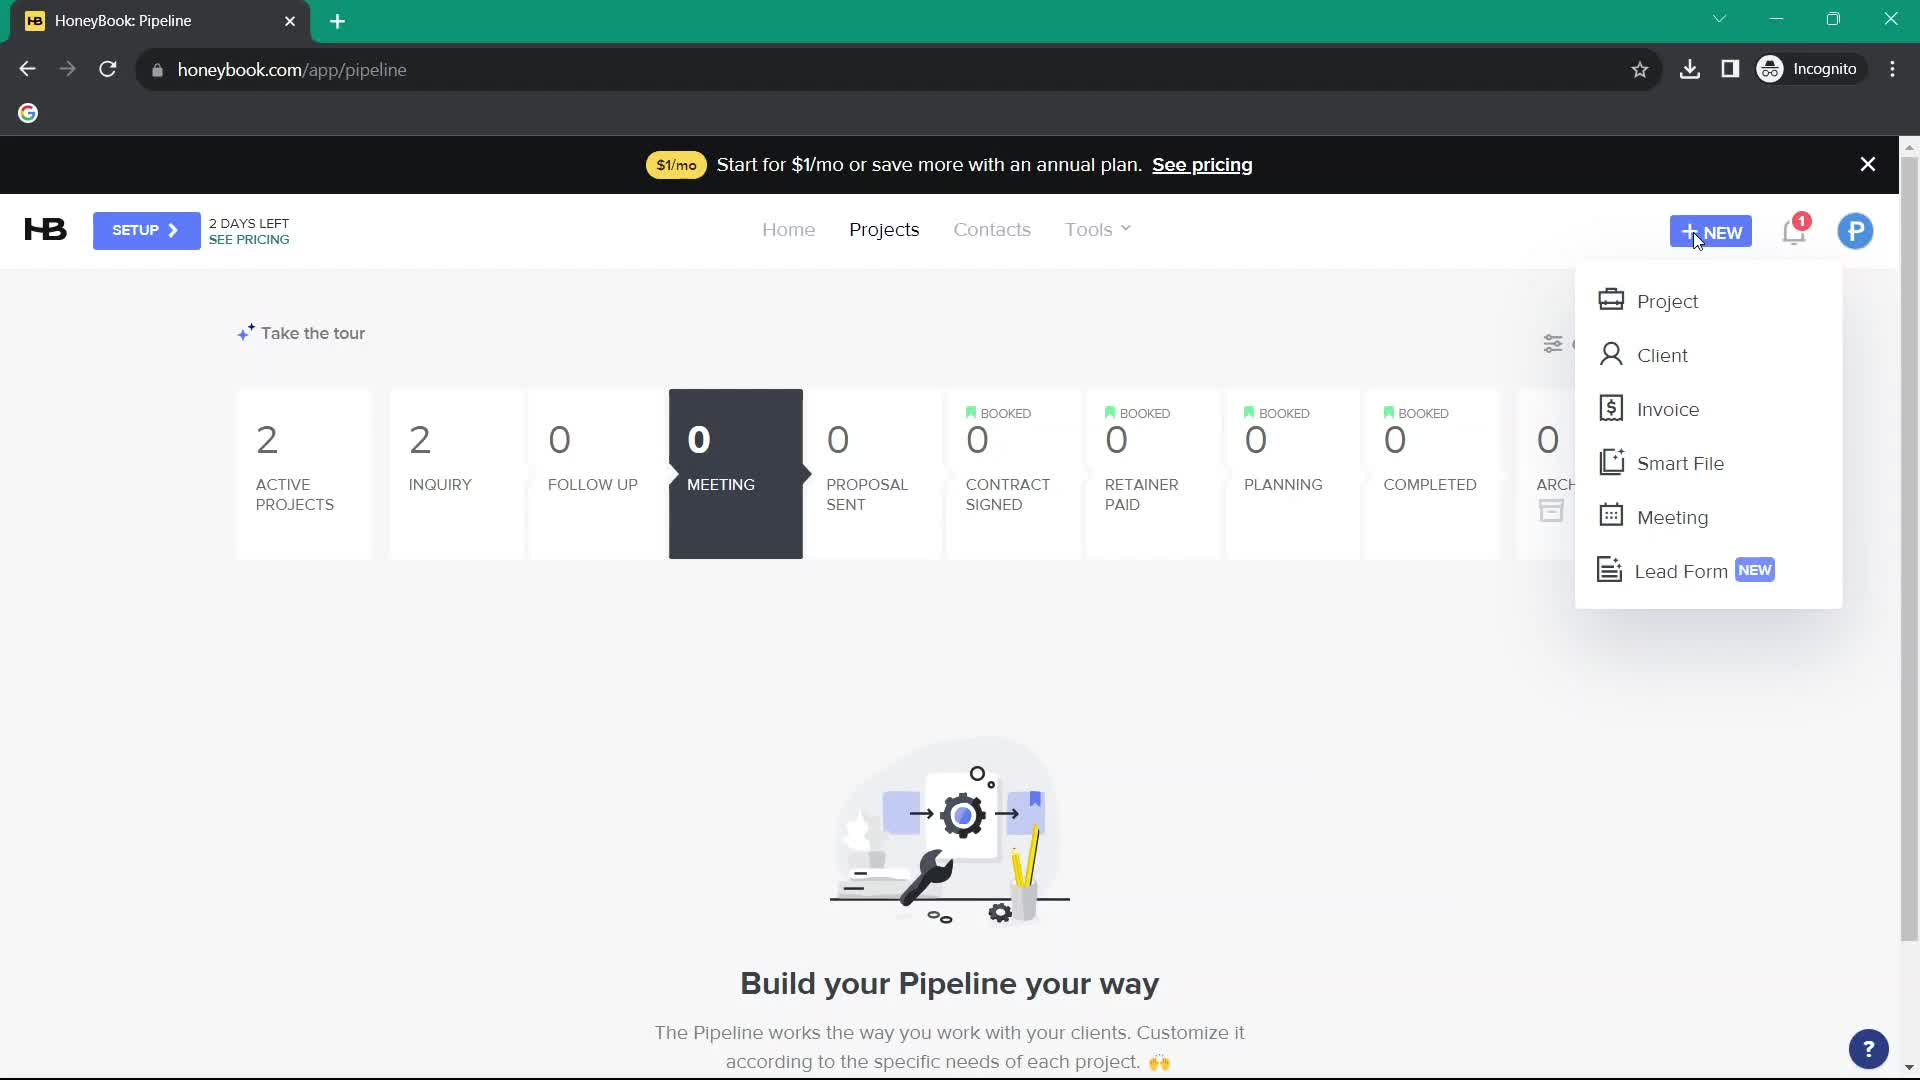Click the site info lock icon
The height and width of the screenshot is (1080, 1920).
[157, 70]
